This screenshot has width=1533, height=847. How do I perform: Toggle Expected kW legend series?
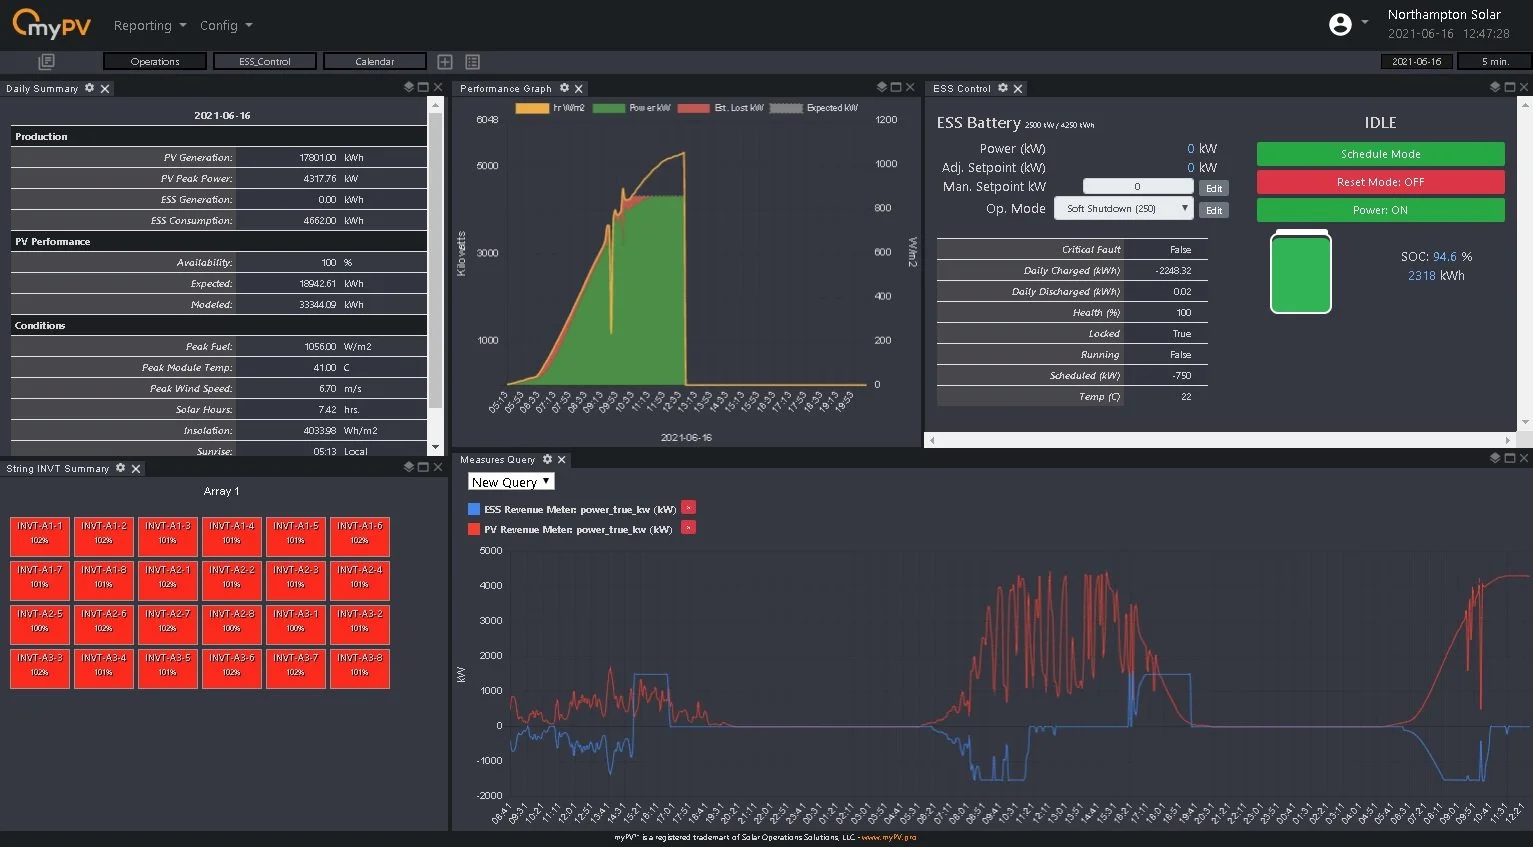pyautogui.click(x=813, y=108)
